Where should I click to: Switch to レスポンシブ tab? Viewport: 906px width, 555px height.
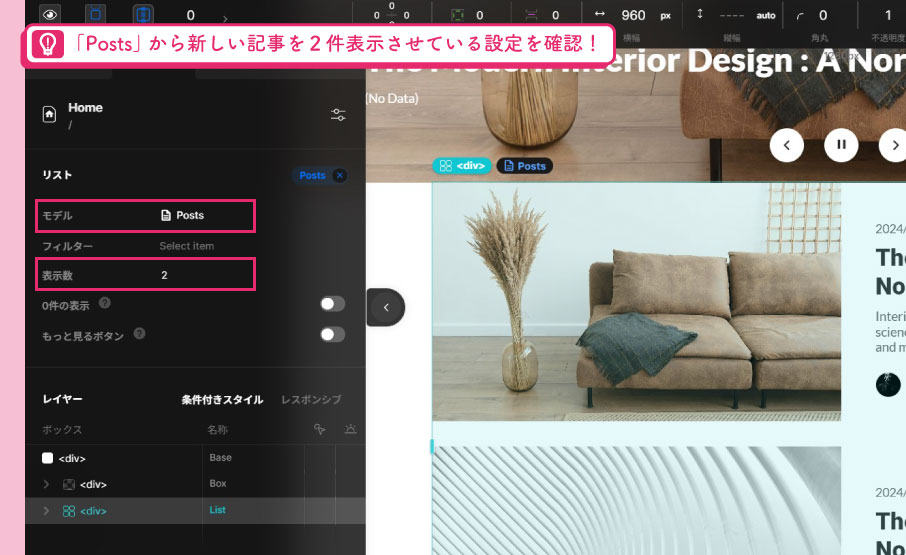[311, 400]
